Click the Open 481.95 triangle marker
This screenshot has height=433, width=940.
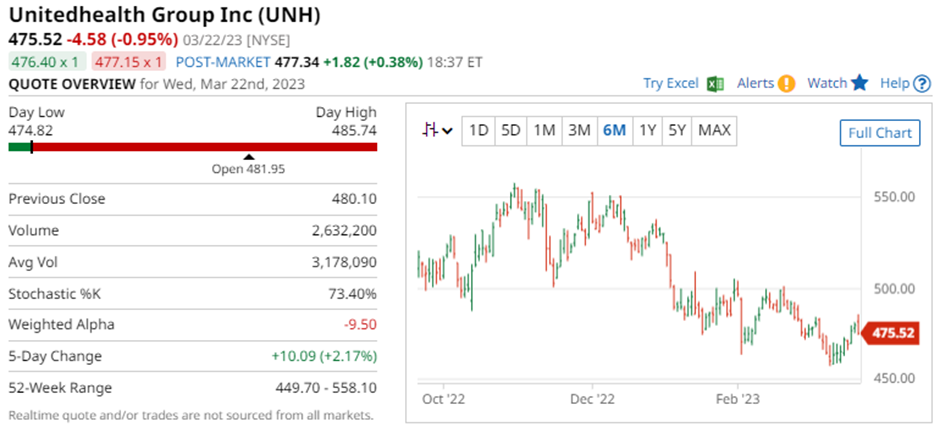(249, 156)
